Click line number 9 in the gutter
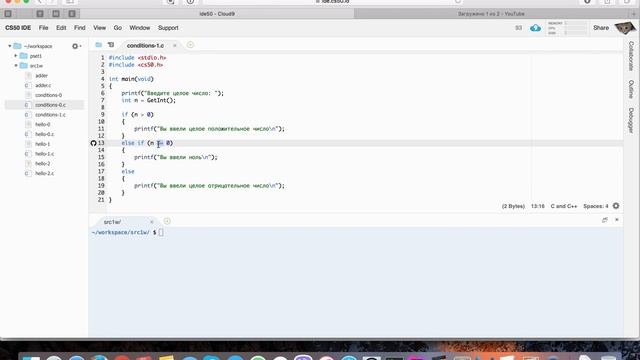The image size is (640, 360). 102,114
